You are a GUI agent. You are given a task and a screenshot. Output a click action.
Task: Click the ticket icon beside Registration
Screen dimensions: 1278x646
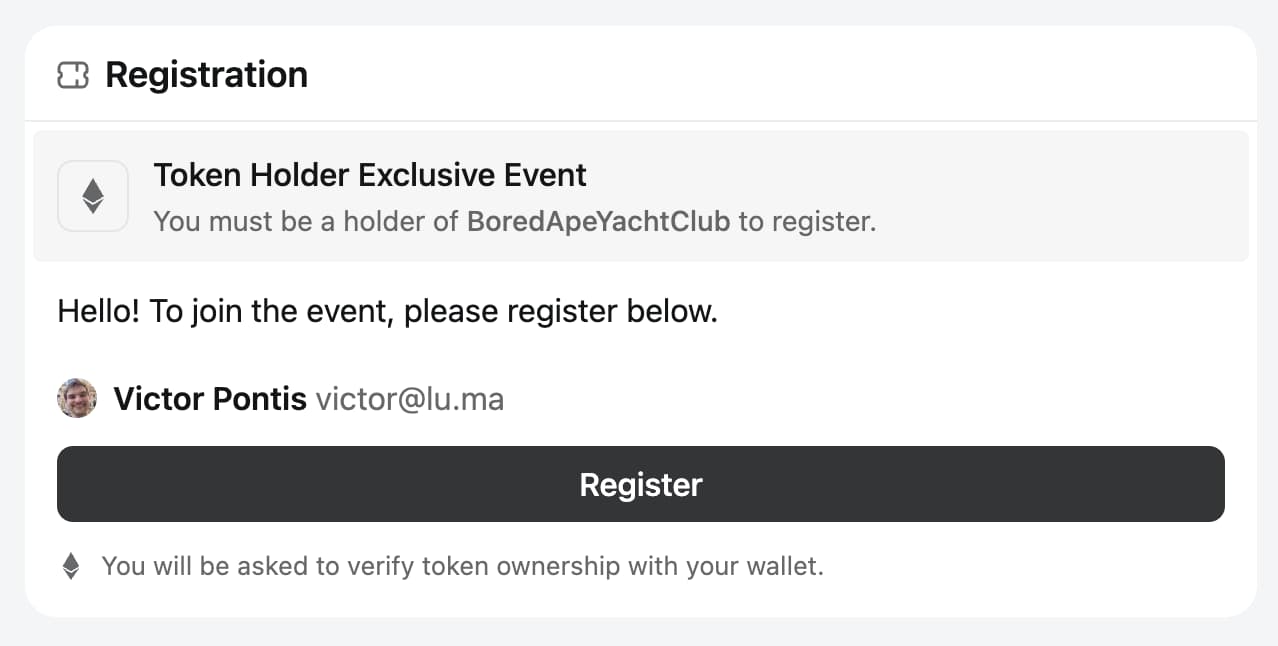pyautogui.click(x=73, y=75)
